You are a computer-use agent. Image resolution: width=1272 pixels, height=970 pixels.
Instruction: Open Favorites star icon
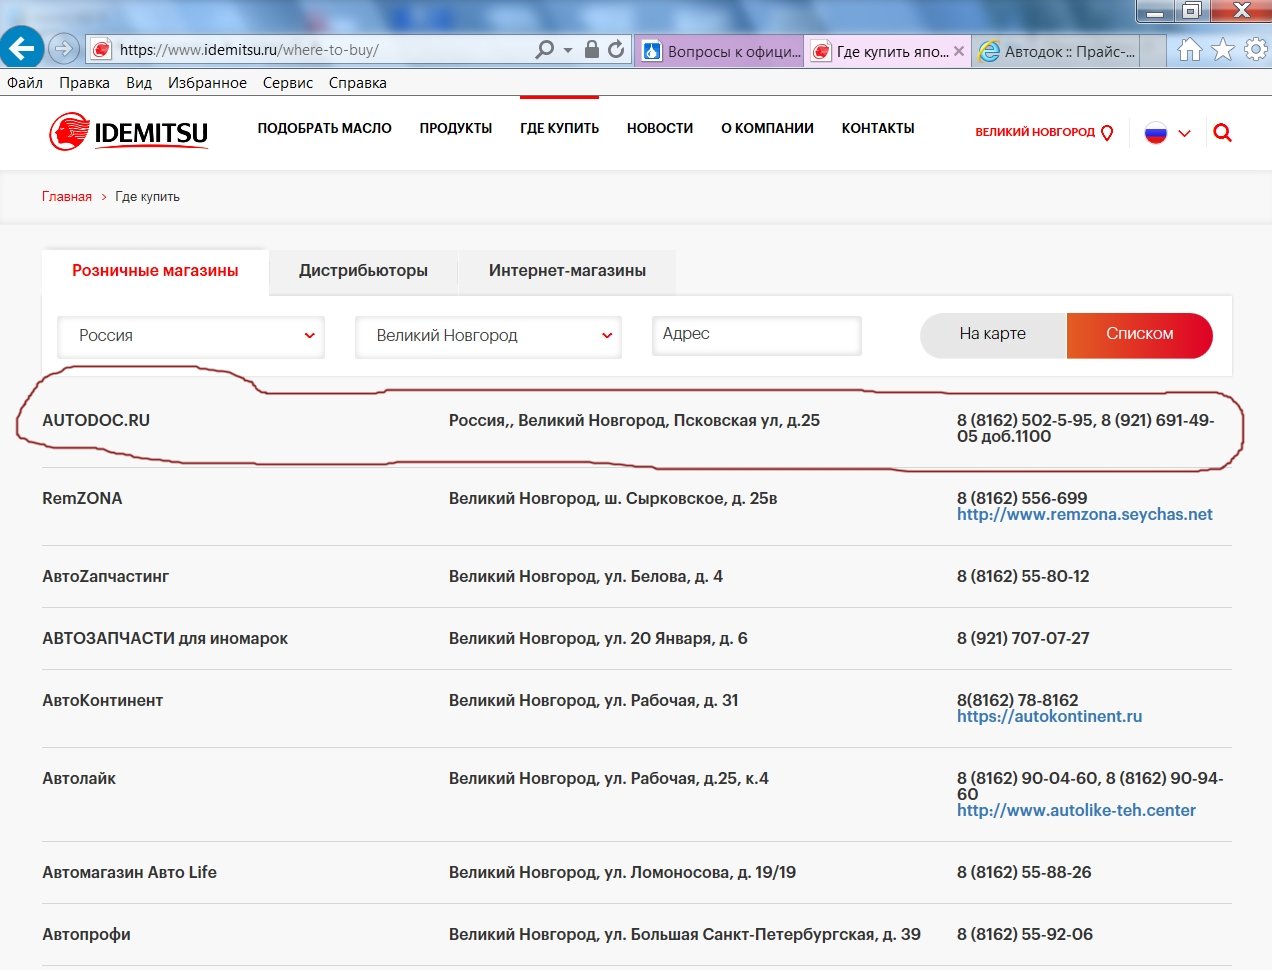[1223, 49]
